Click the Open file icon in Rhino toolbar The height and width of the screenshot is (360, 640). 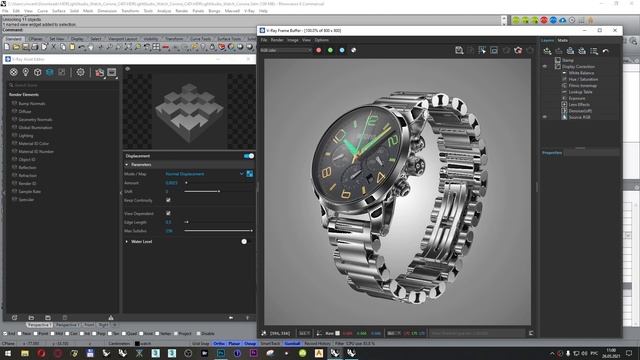click(16, 47)
